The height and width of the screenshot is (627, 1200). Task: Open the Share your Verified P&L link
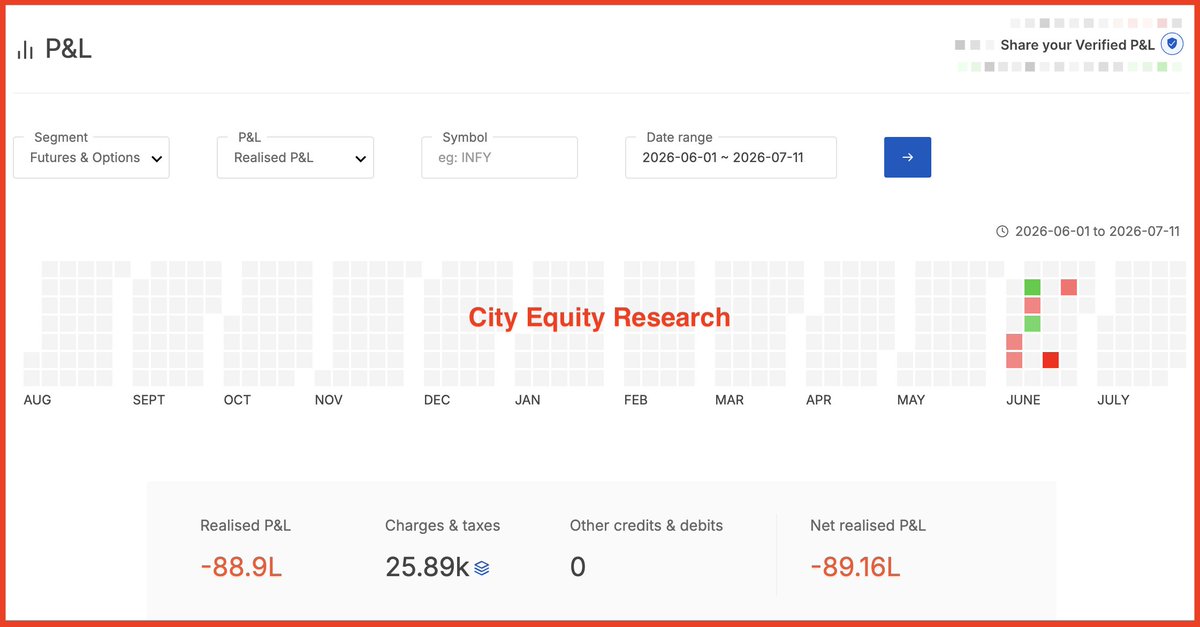pyautogui.click(x=1077, y=45)
